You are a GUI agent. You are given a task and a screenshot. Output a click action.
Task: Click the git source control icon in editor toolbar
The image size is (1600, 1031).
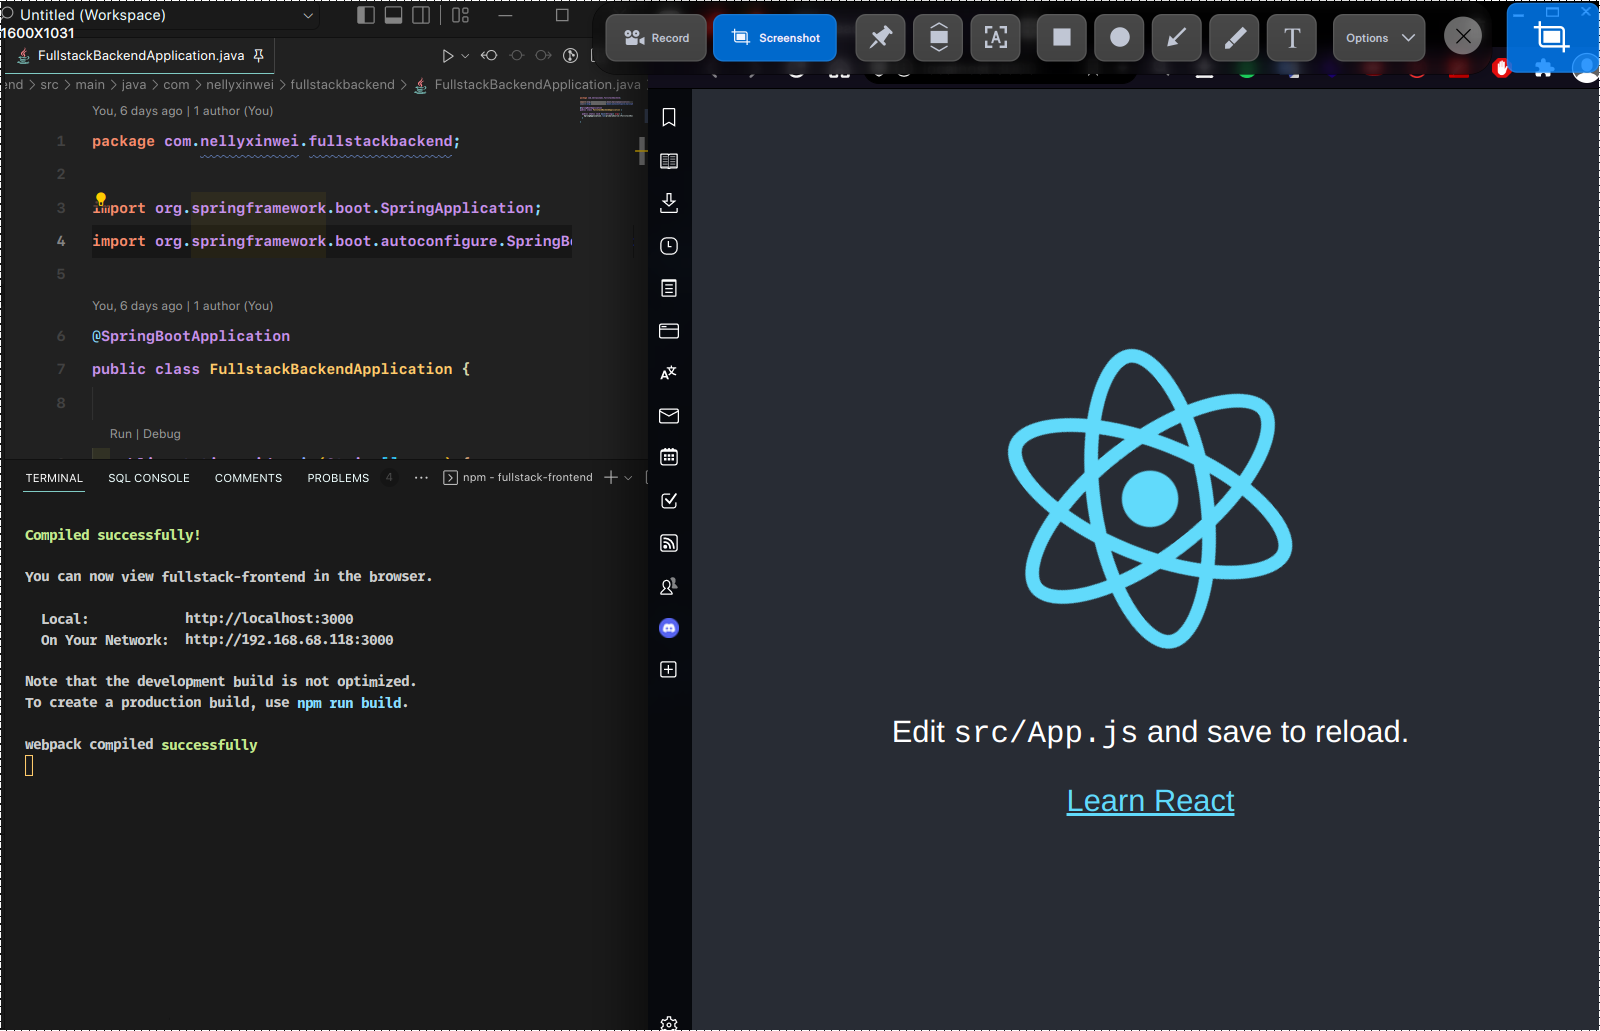point(570,56)
